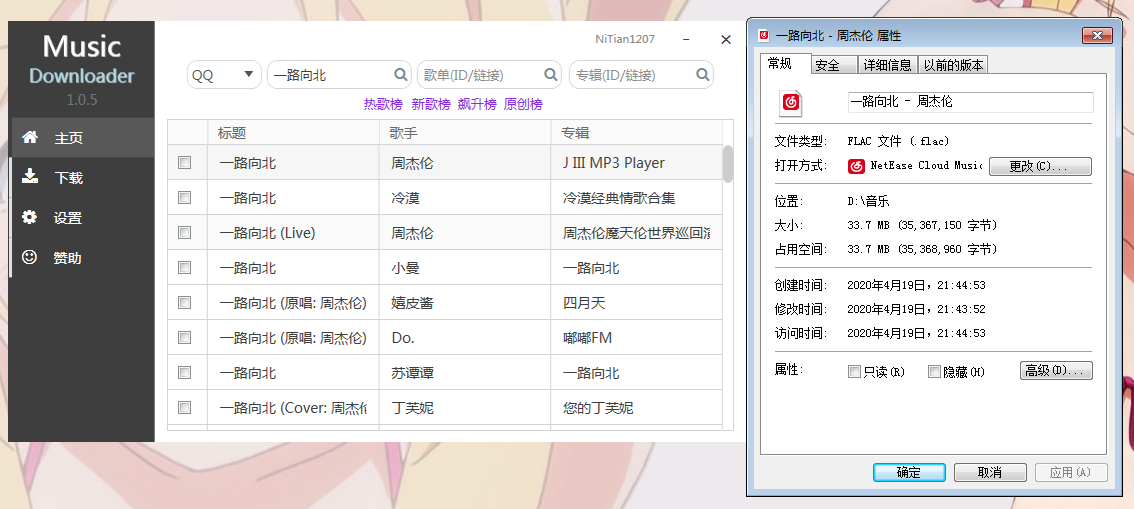This screenshot has width=1134, height=509.
Task: Click the search magnifier in the song search box
Action: click(401, 74)
